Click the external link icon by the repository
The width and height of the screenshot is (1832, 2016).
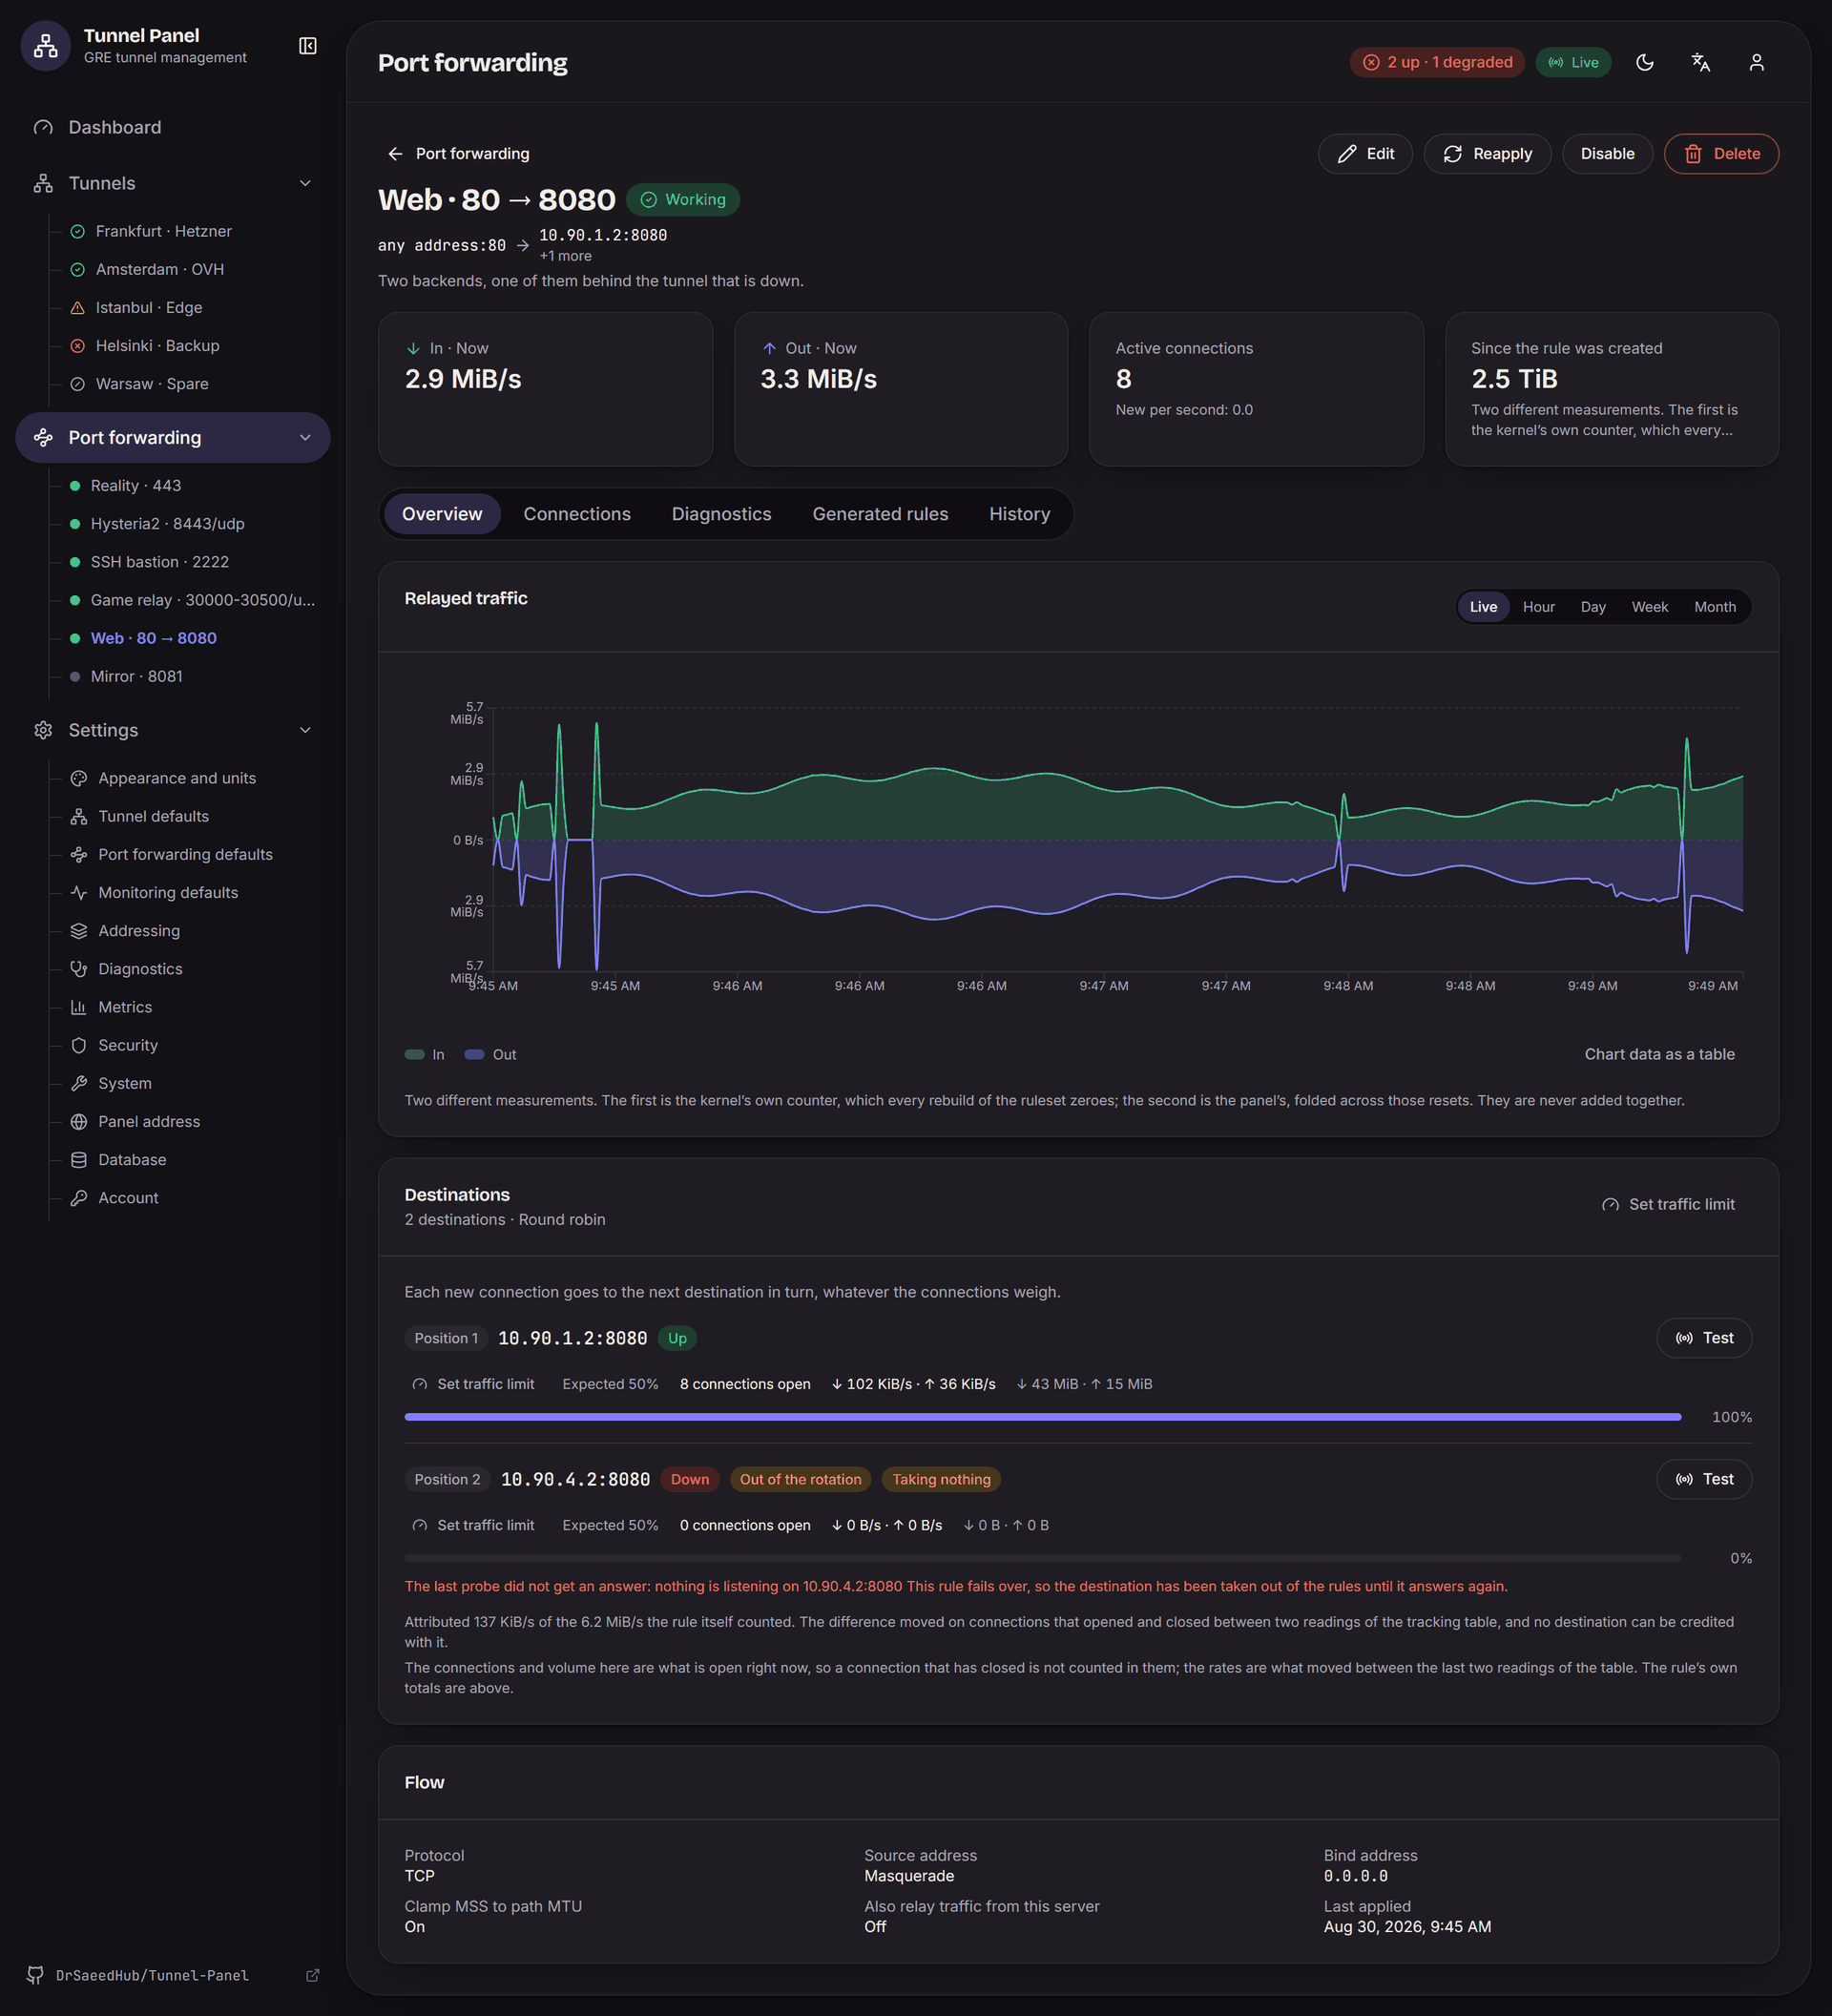tap(312, 1975)
